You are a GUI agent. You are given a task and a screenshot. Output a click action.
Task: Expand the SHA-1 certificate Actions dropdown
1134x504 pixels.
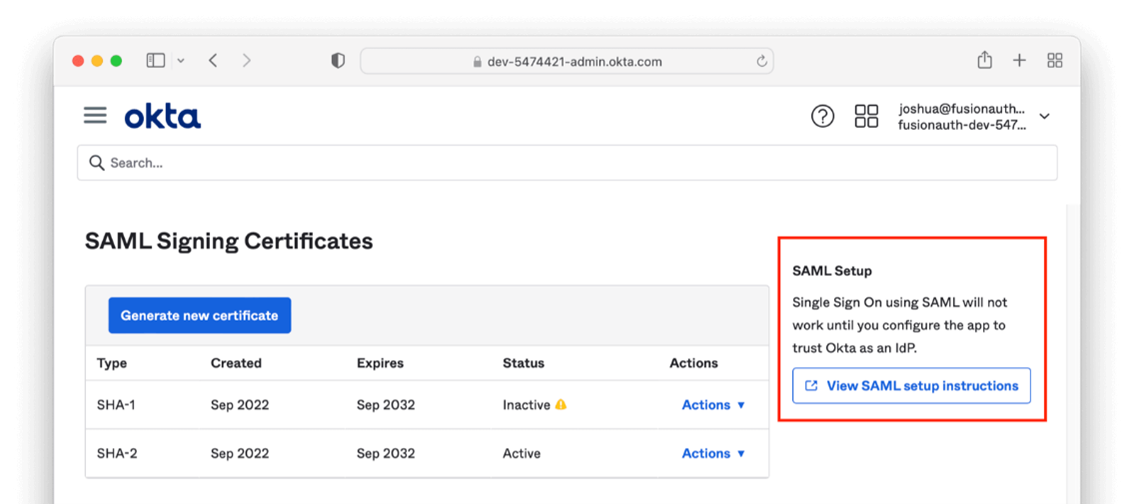(x=713, y=405)
